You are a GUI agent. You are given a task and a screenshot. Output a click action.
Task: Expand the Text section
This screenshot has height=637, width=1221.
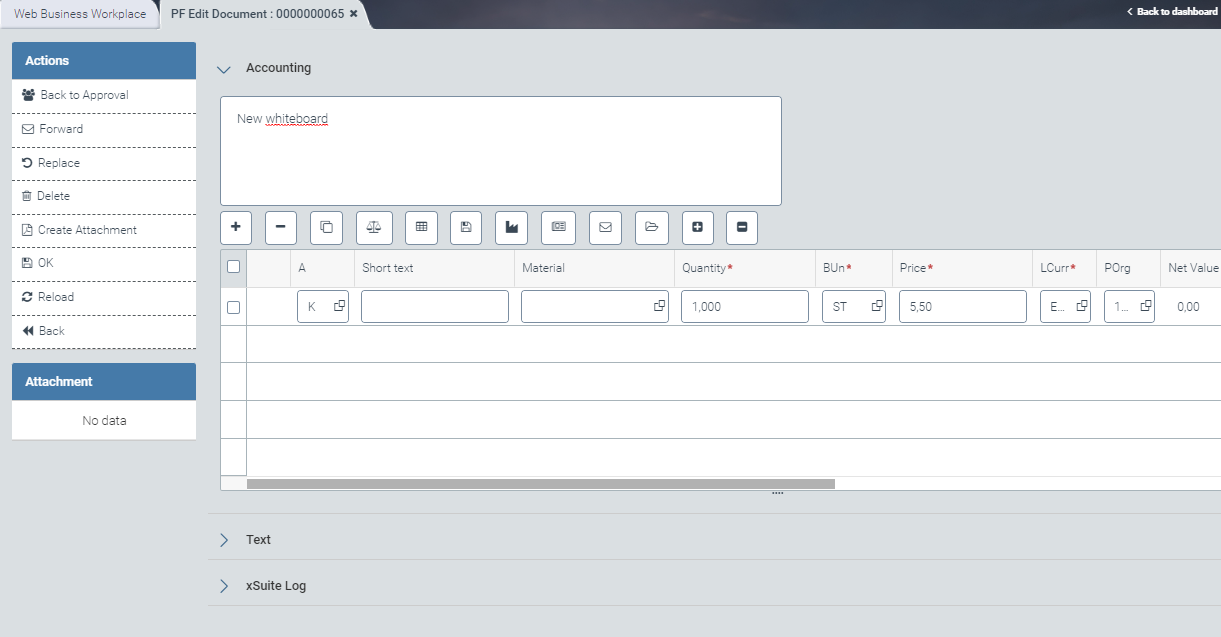(x=223, y=539)
